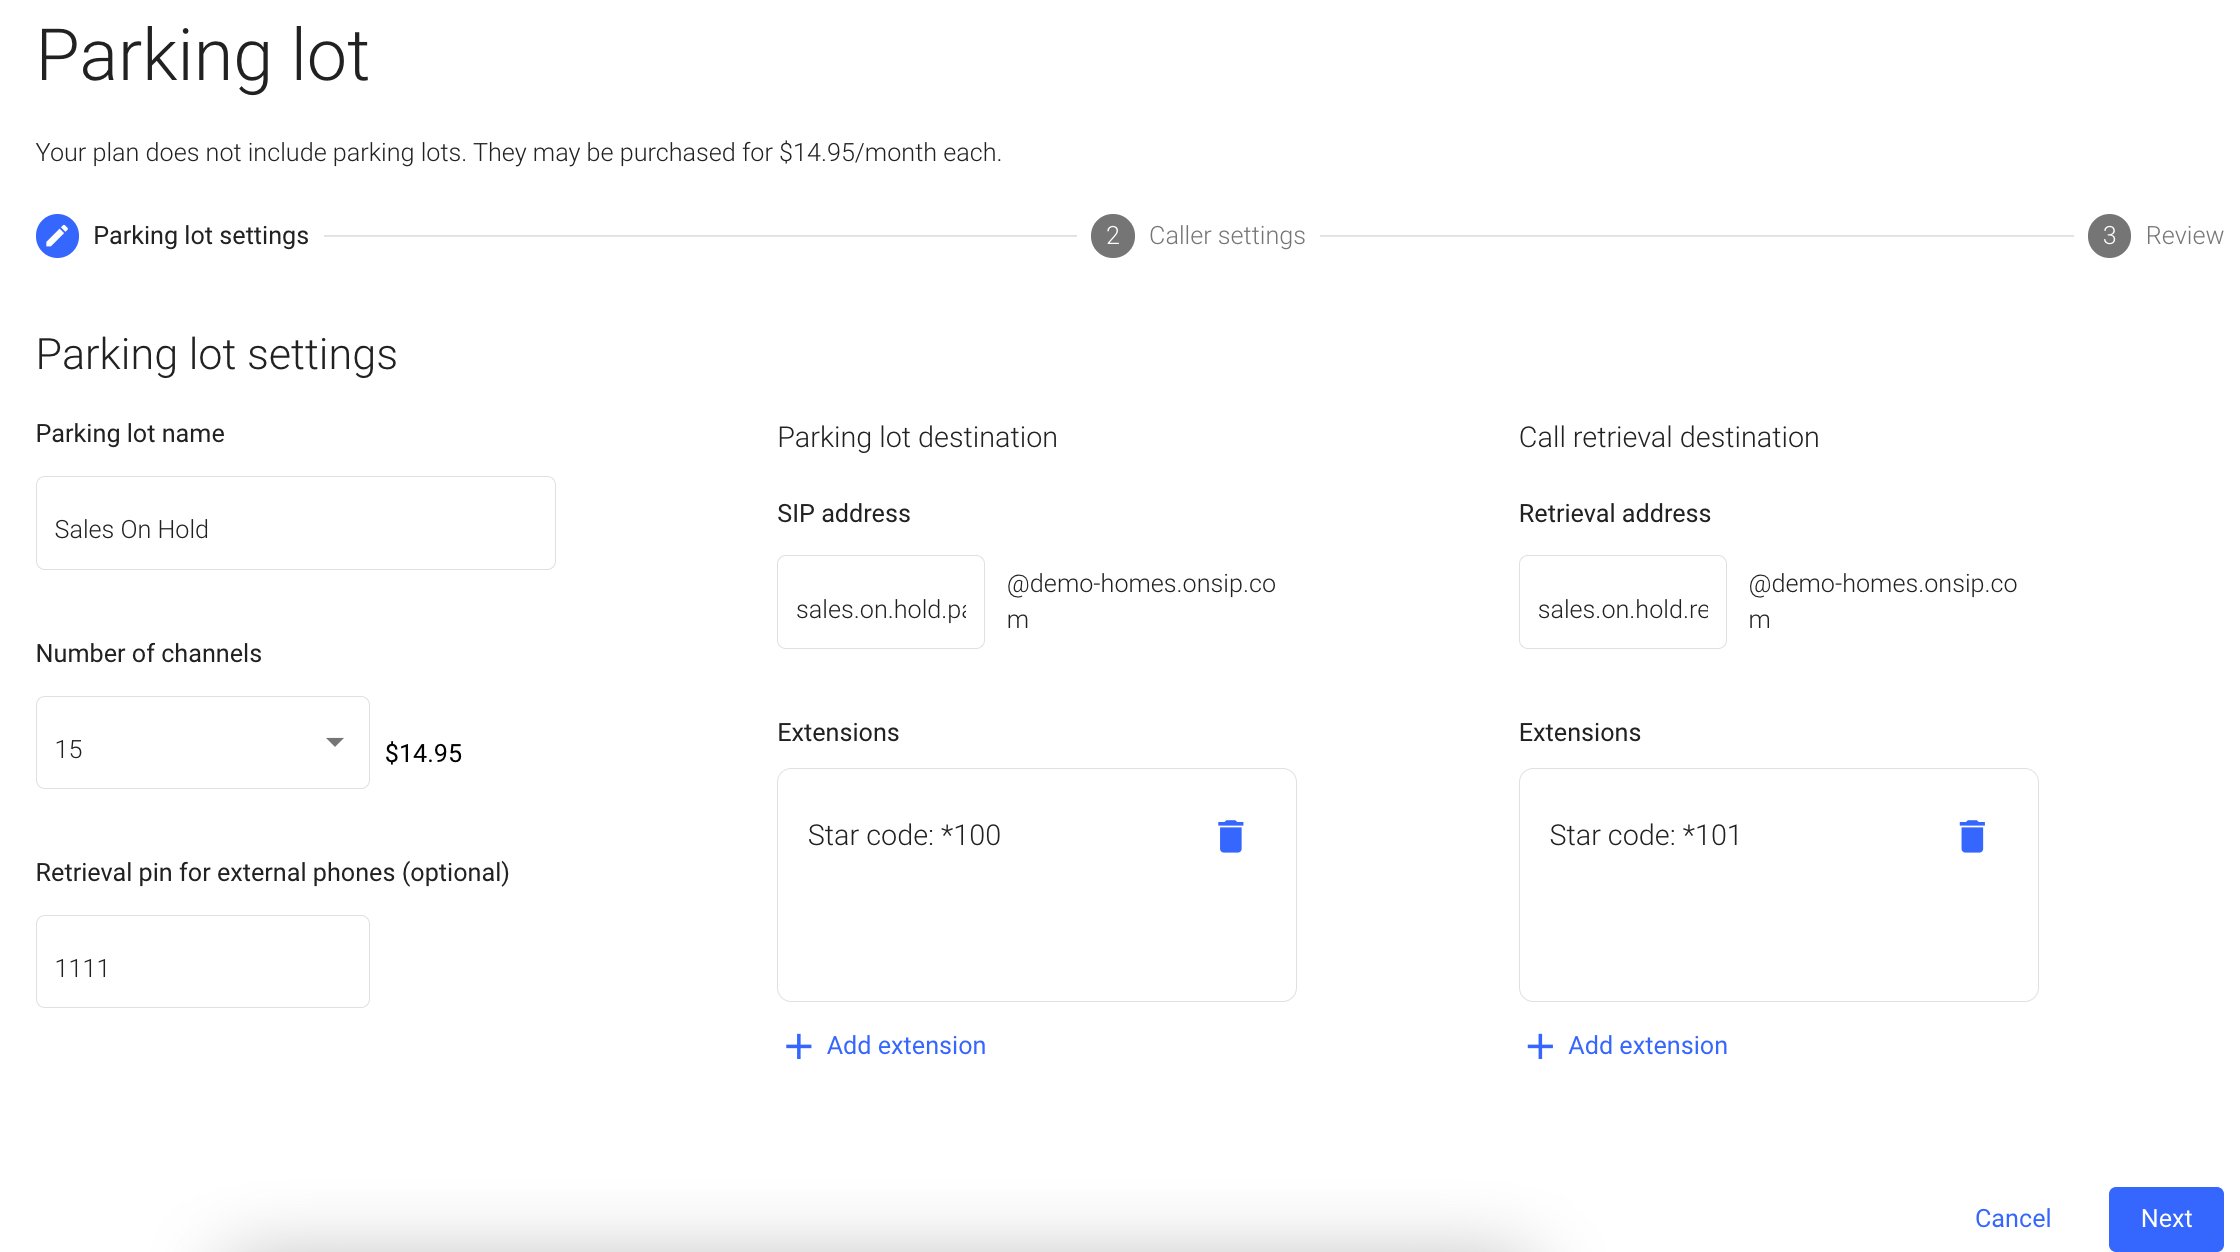
Task: Click the Add extension icon under parking lot destination
Action: pos(797,1046)
